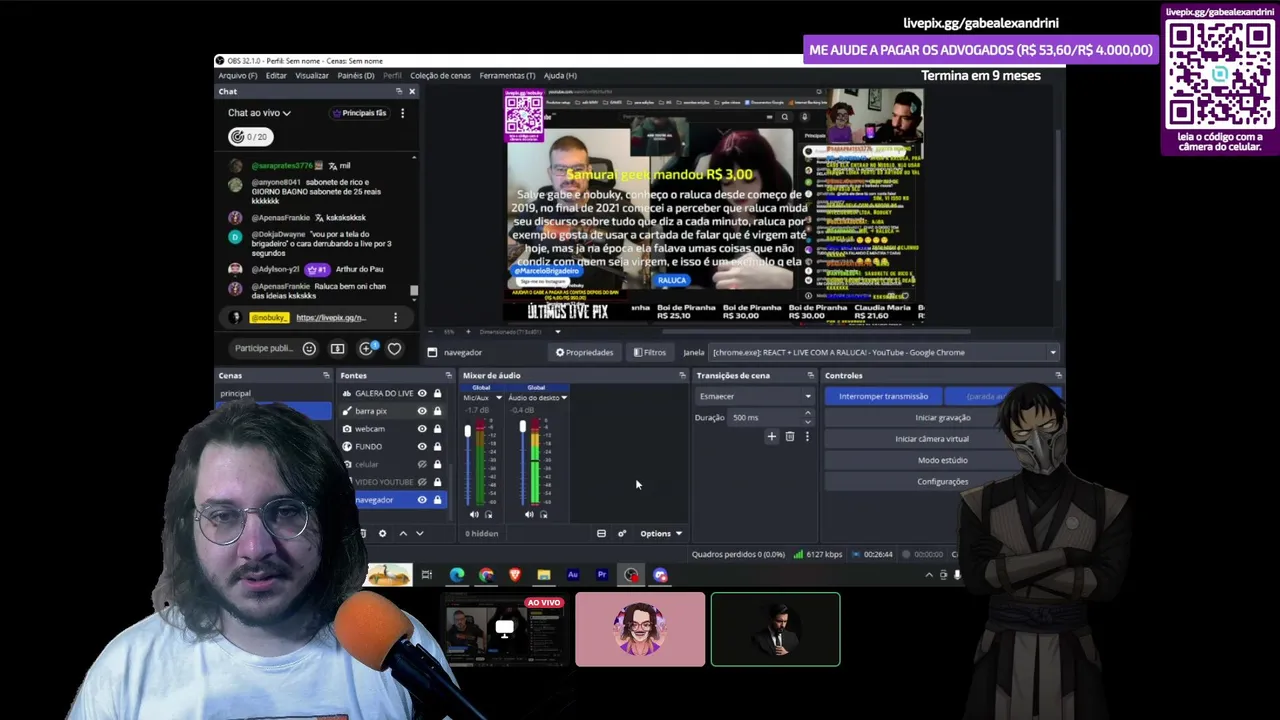Toggle monitoring headphone icon for Mic/Aux

488,514
